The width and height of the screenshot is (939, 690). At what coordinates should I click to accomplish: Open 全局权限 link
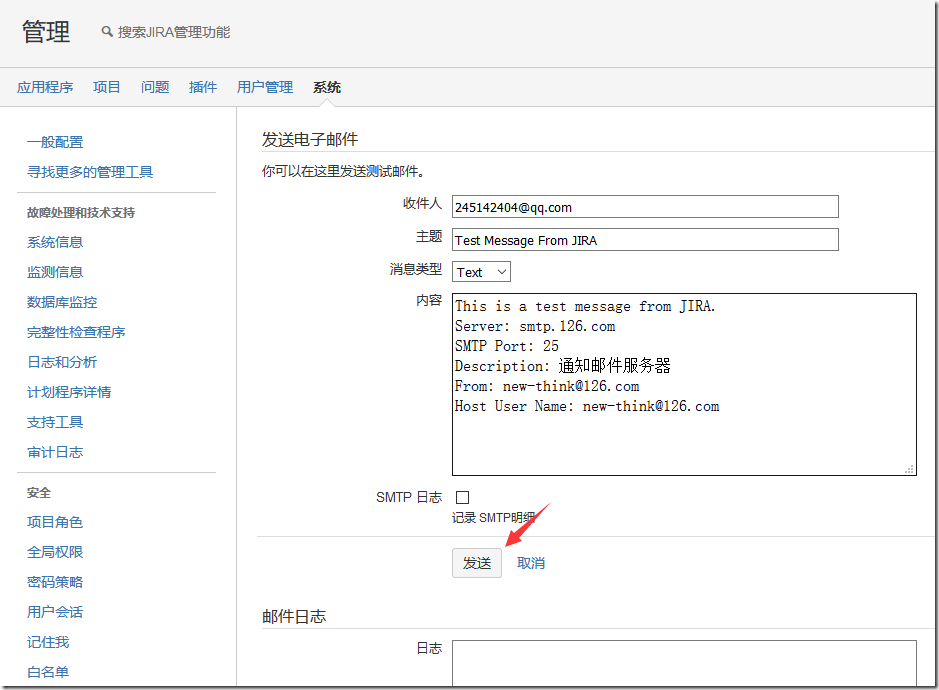[x=55, y=552]
